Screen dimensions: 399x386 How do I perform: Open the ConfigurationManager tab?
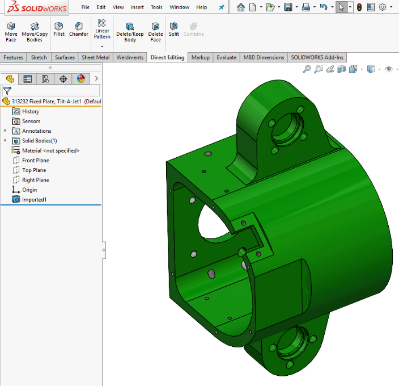(45, 79)
